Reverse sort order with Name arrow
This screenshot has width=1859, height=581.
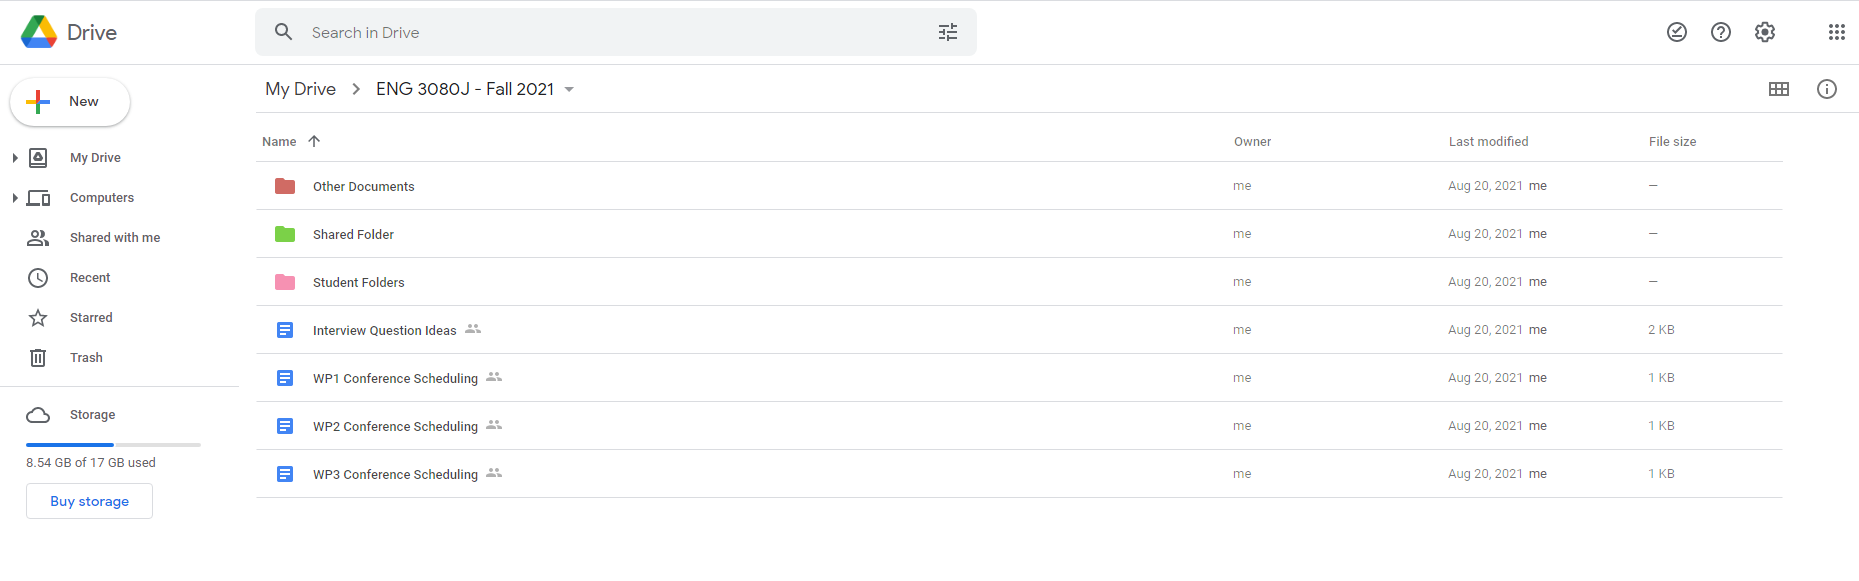(314, 141)
